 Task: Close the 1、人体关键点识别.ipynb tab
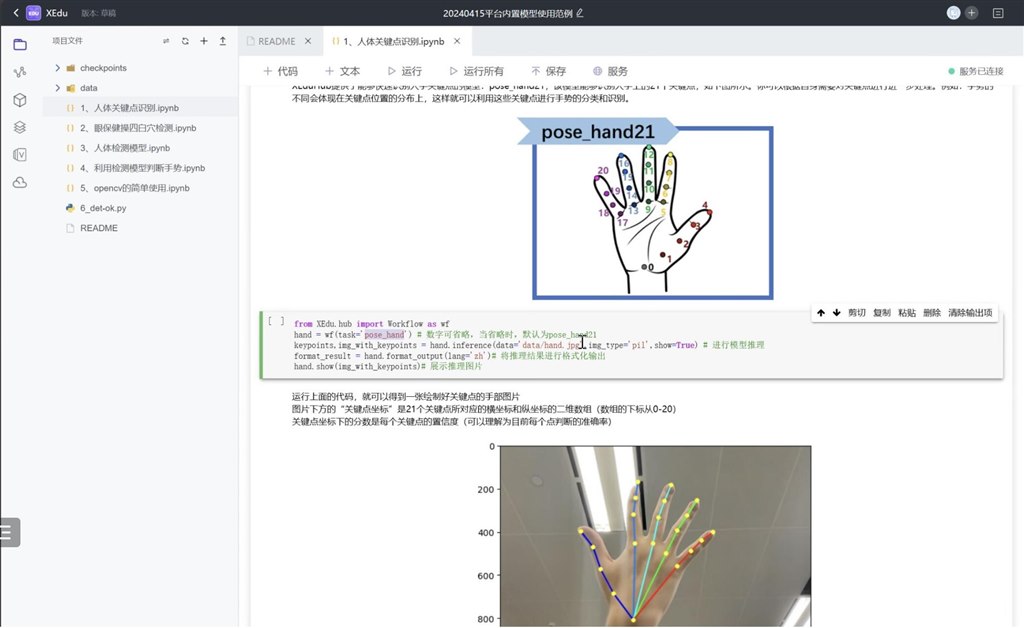[457, 41]
